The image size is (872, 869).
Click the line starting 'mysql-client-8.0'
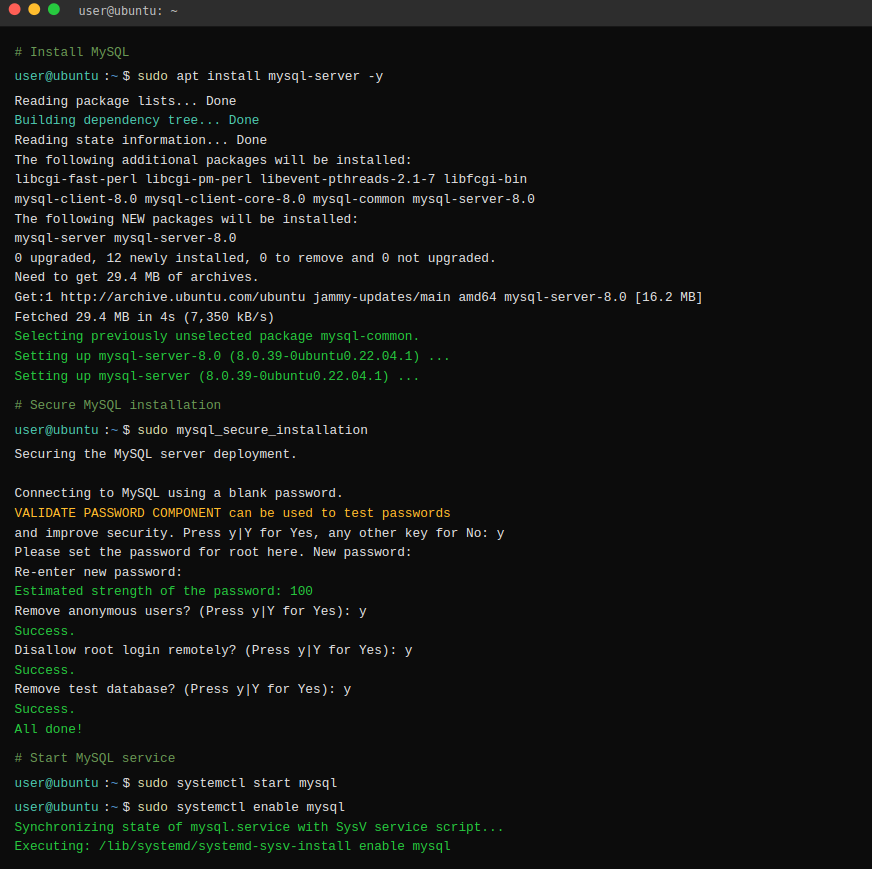[275, 199]
